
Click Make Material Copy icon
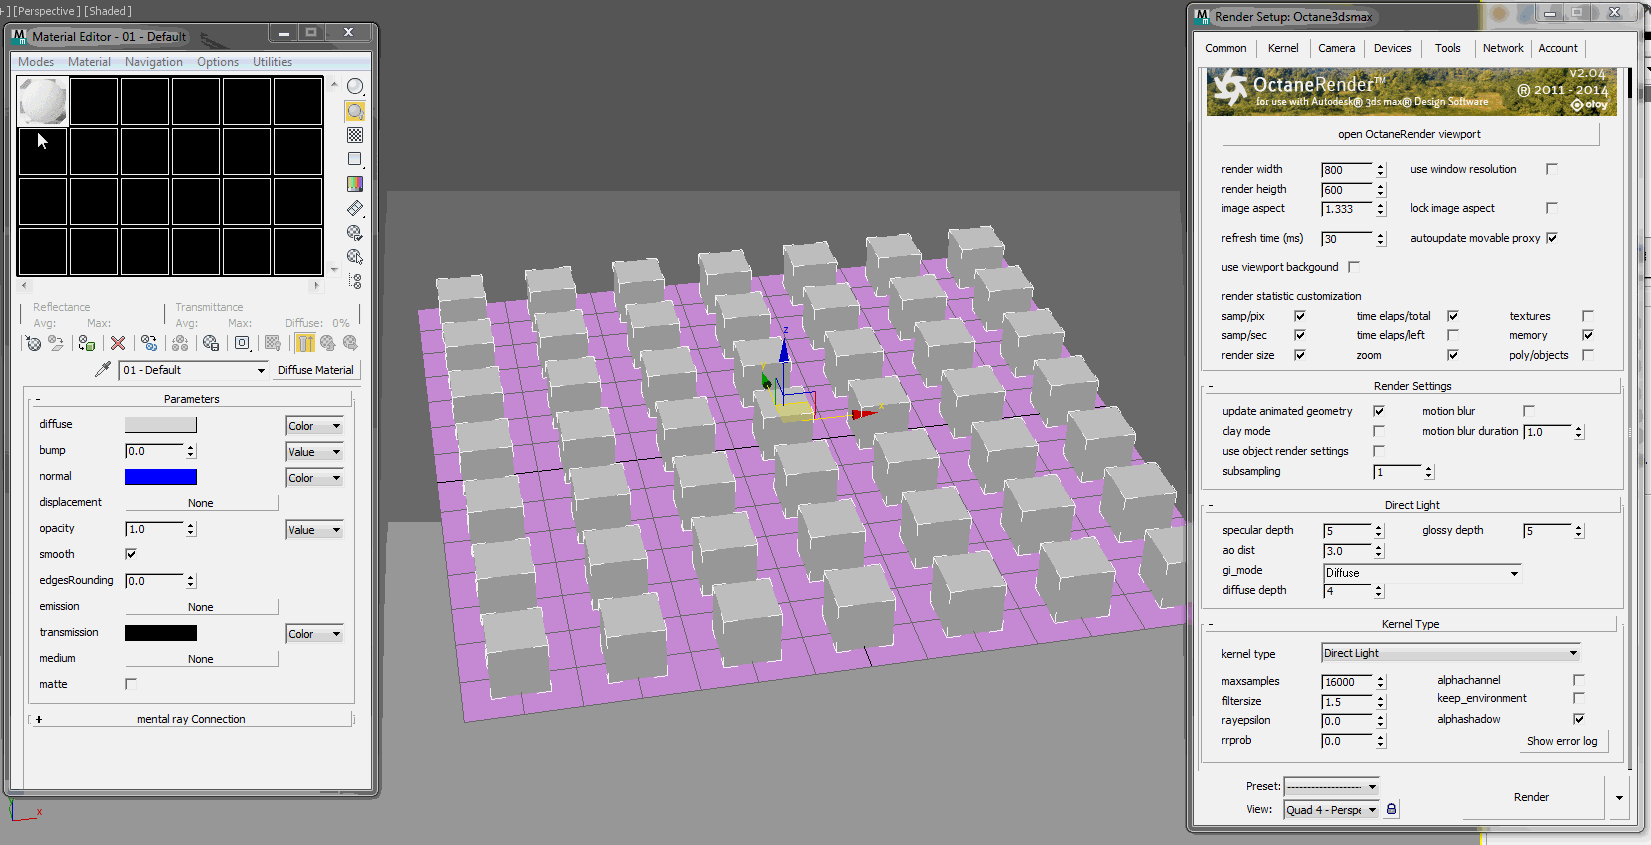tap(149, 343)
